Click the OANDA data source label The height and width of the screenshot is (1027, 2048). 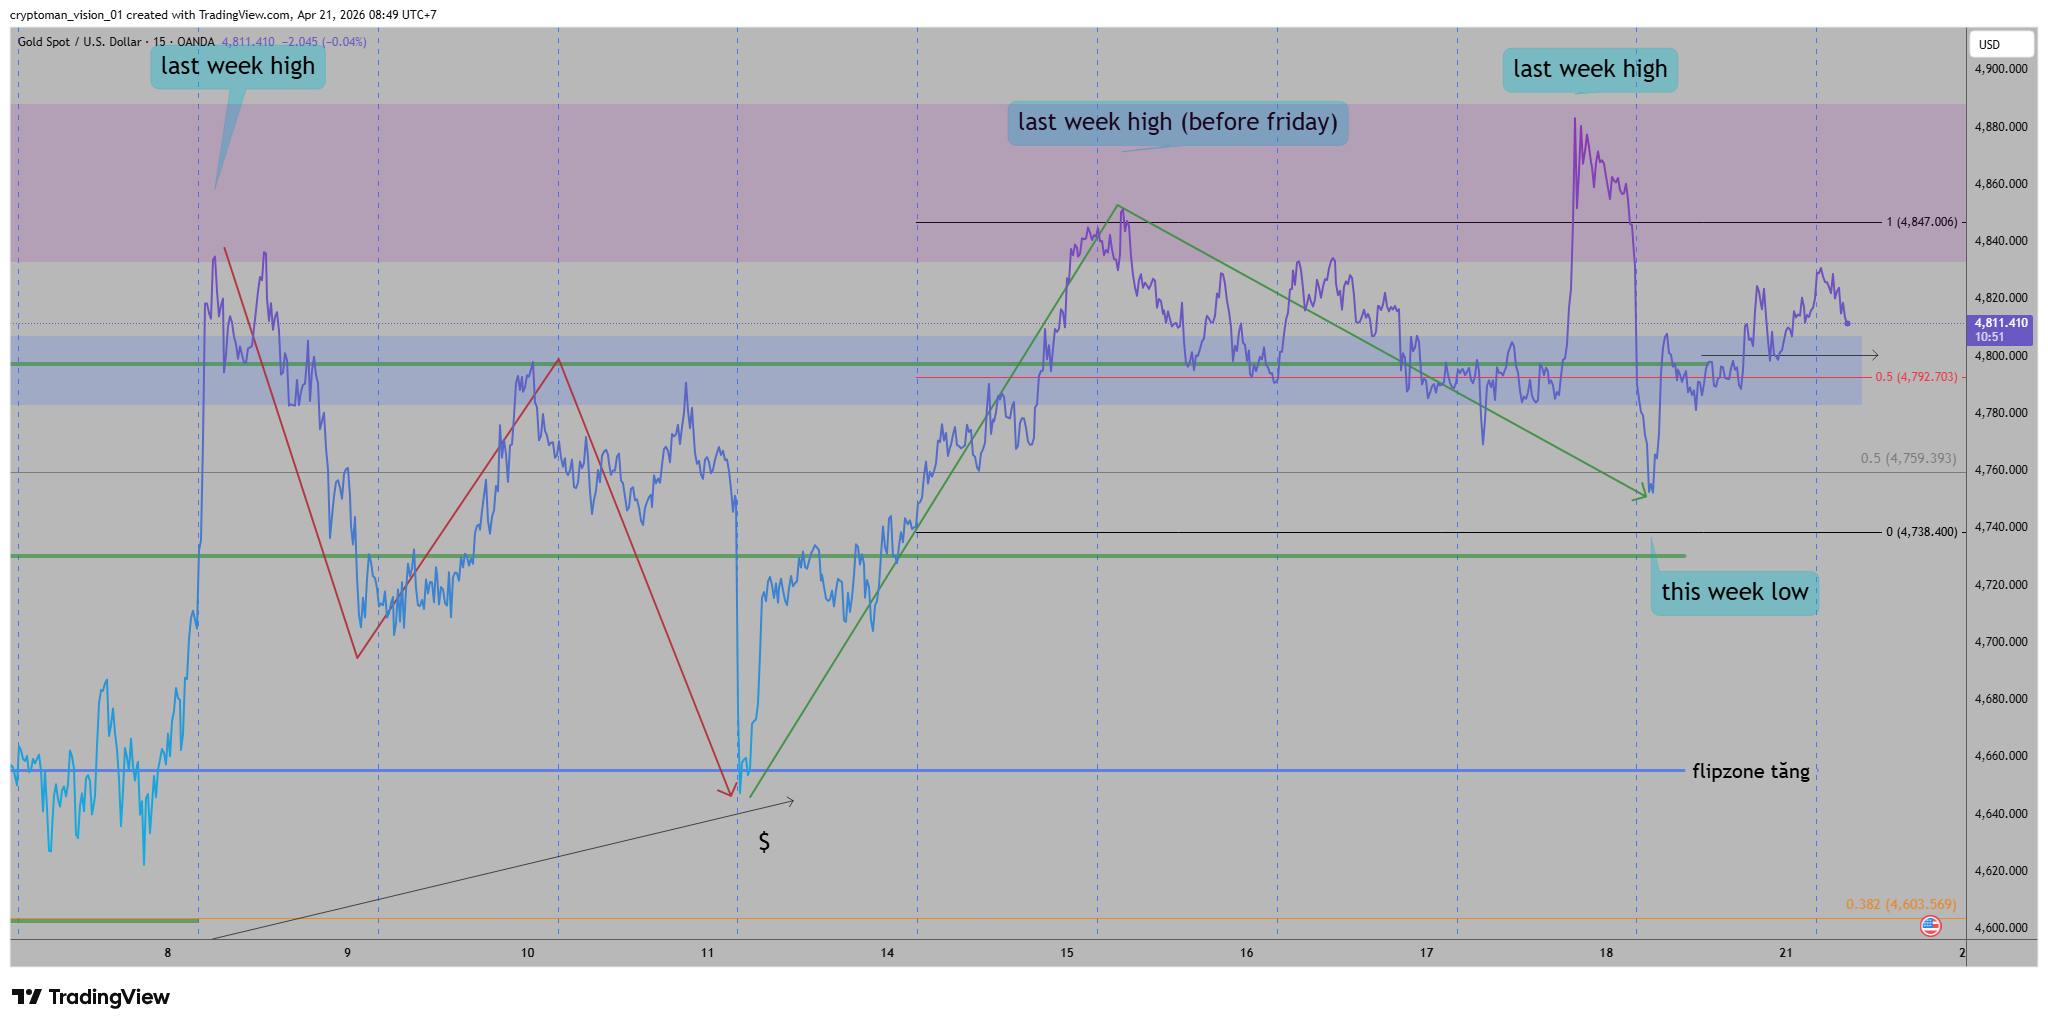click(x=196, y=42)
